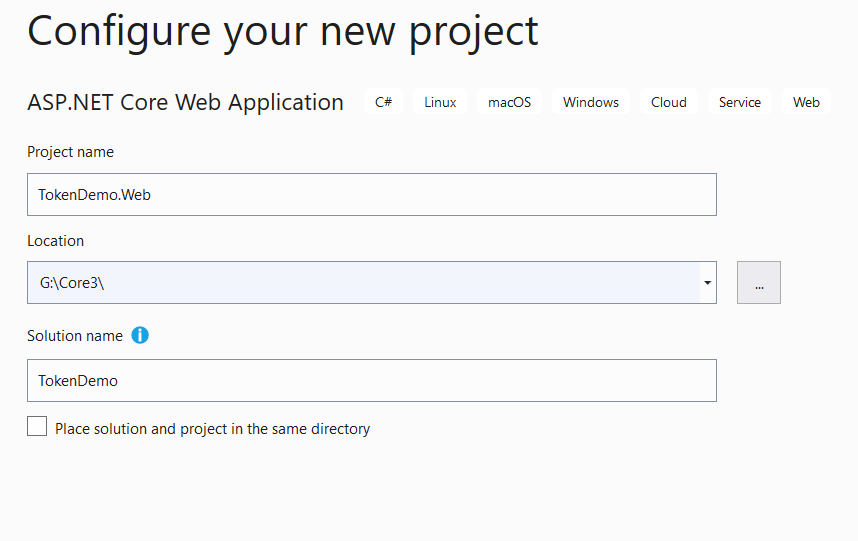Select the Cloud project type tag
Screen dimensions: 858x541
point(669,102)
